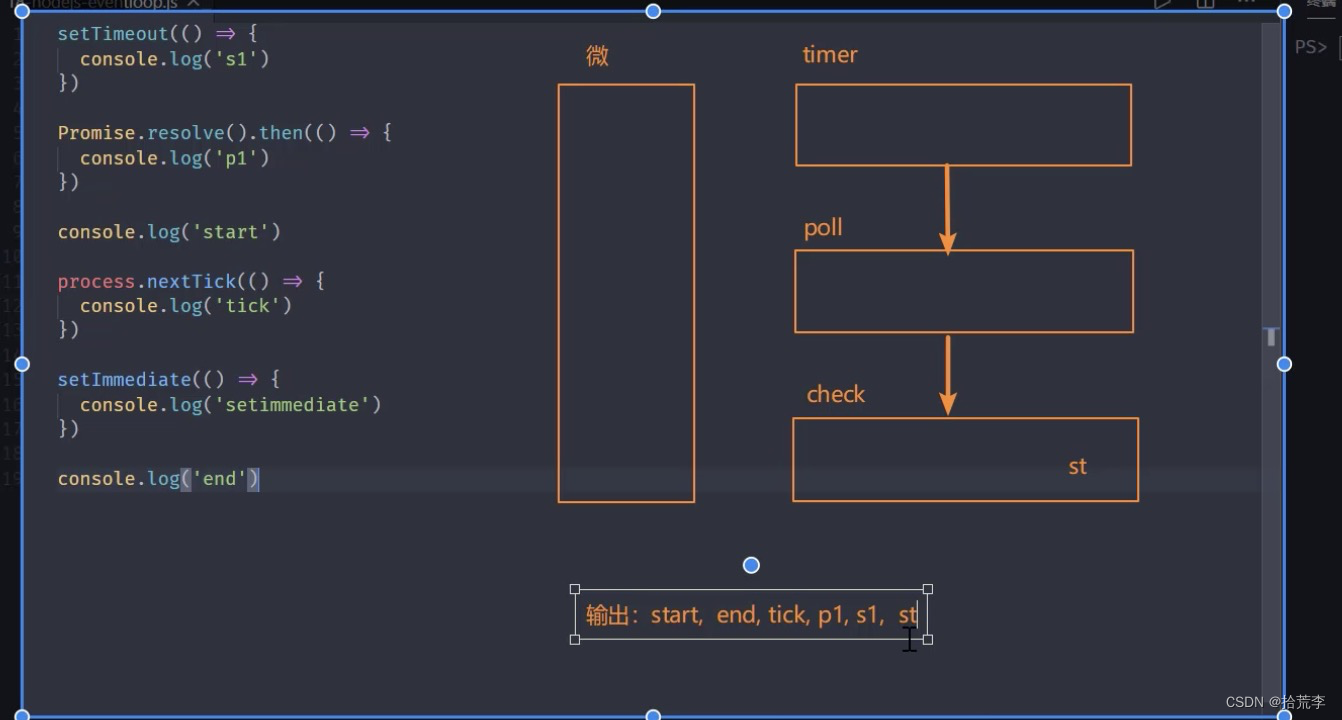Click the 'setTimeout' code line

(157, 34)
